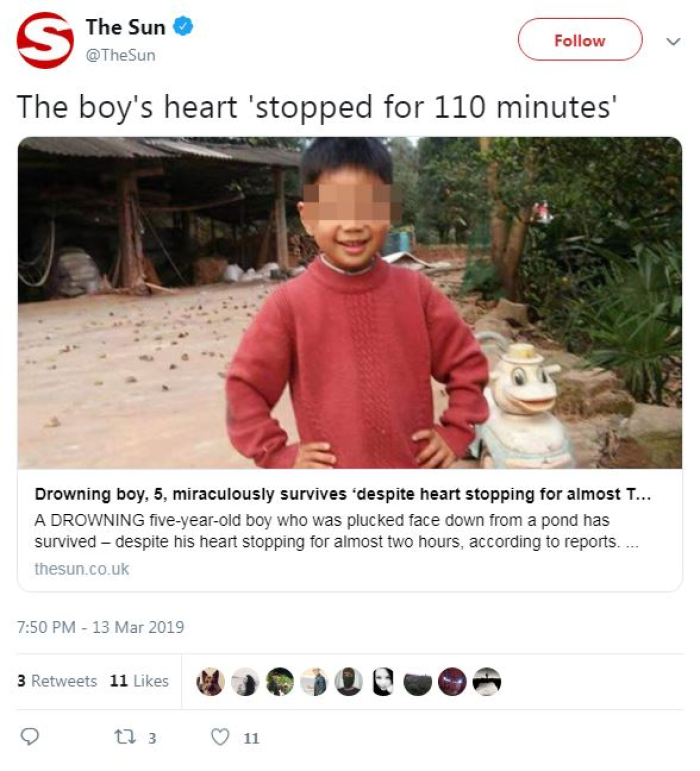Open The Sun display name link
Image resolution: width=700 pixels, height=771 pixels.
pos(124,28)
